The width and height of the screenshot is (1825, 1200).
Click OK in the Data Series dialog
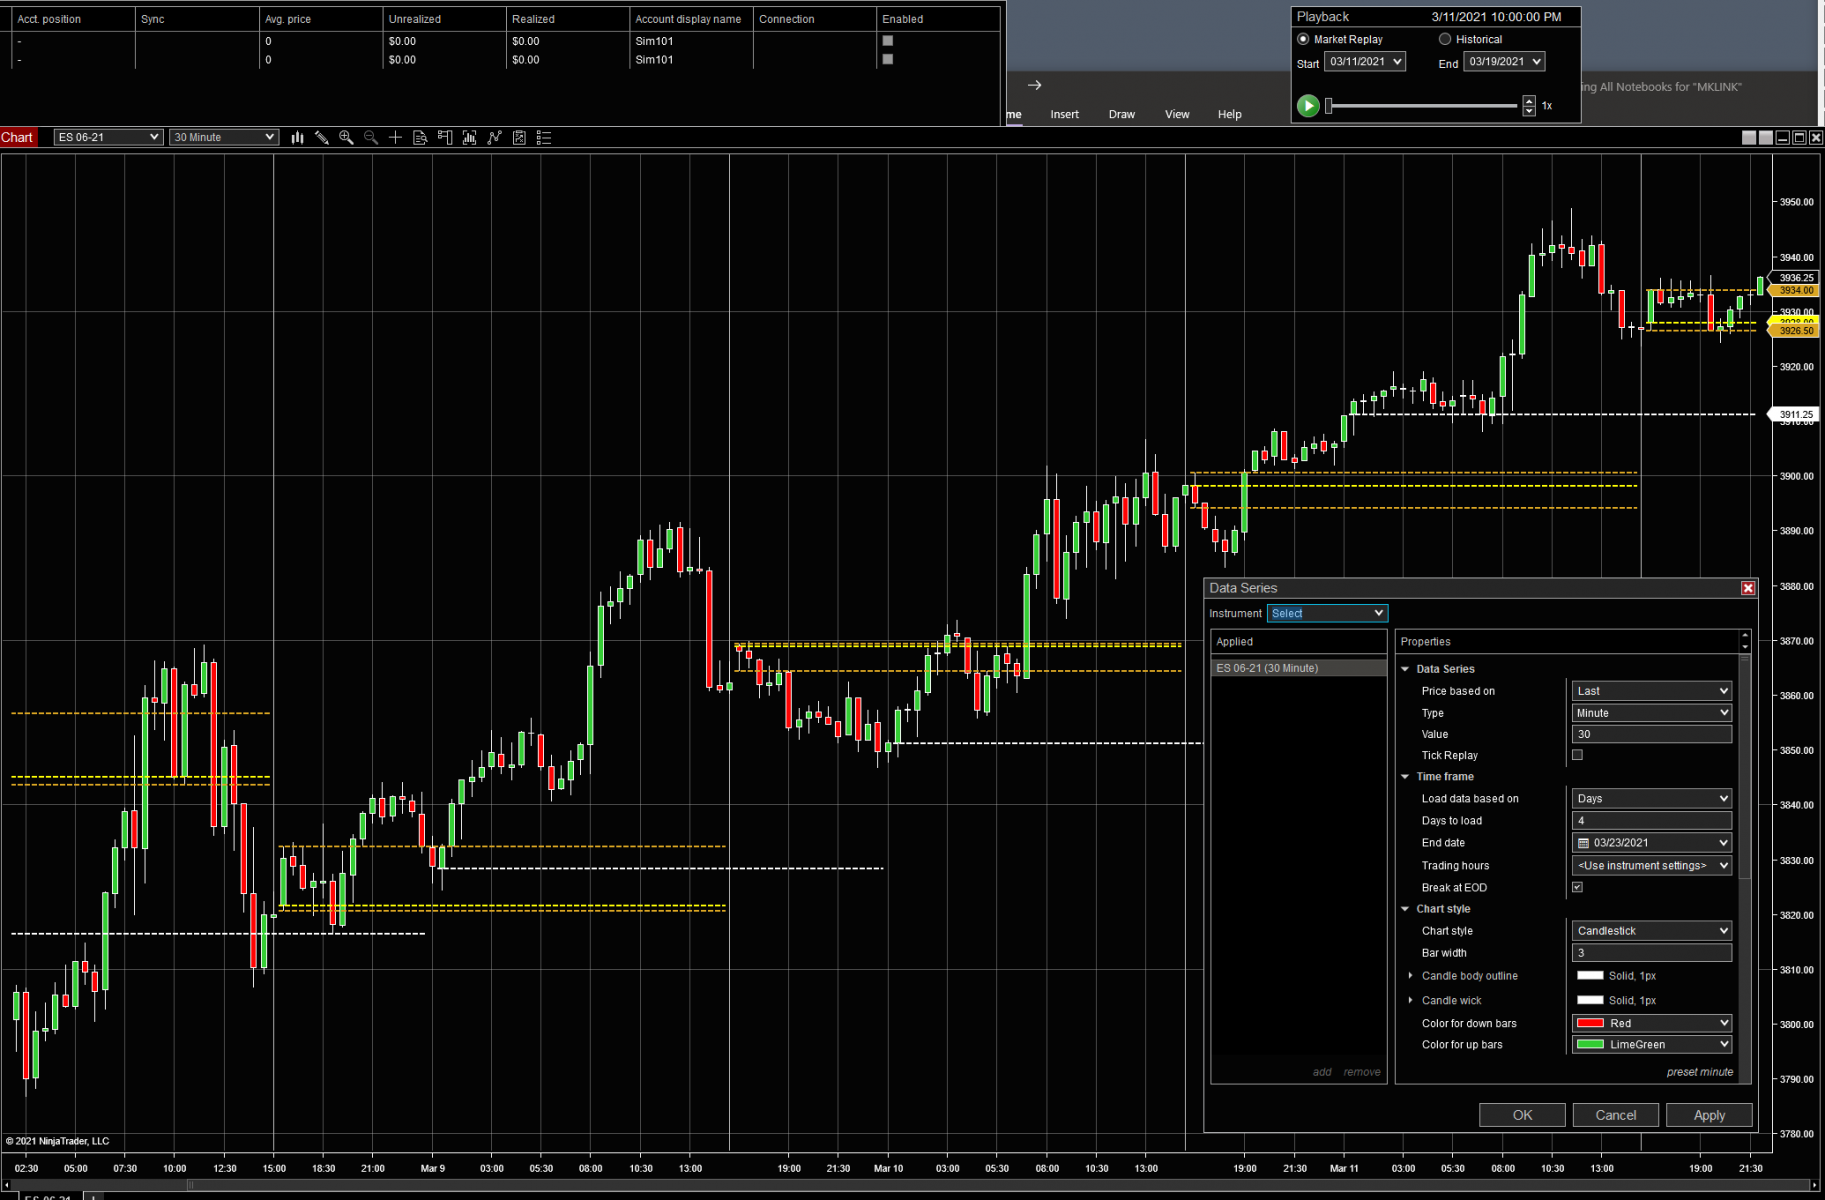point(1522,1115)
